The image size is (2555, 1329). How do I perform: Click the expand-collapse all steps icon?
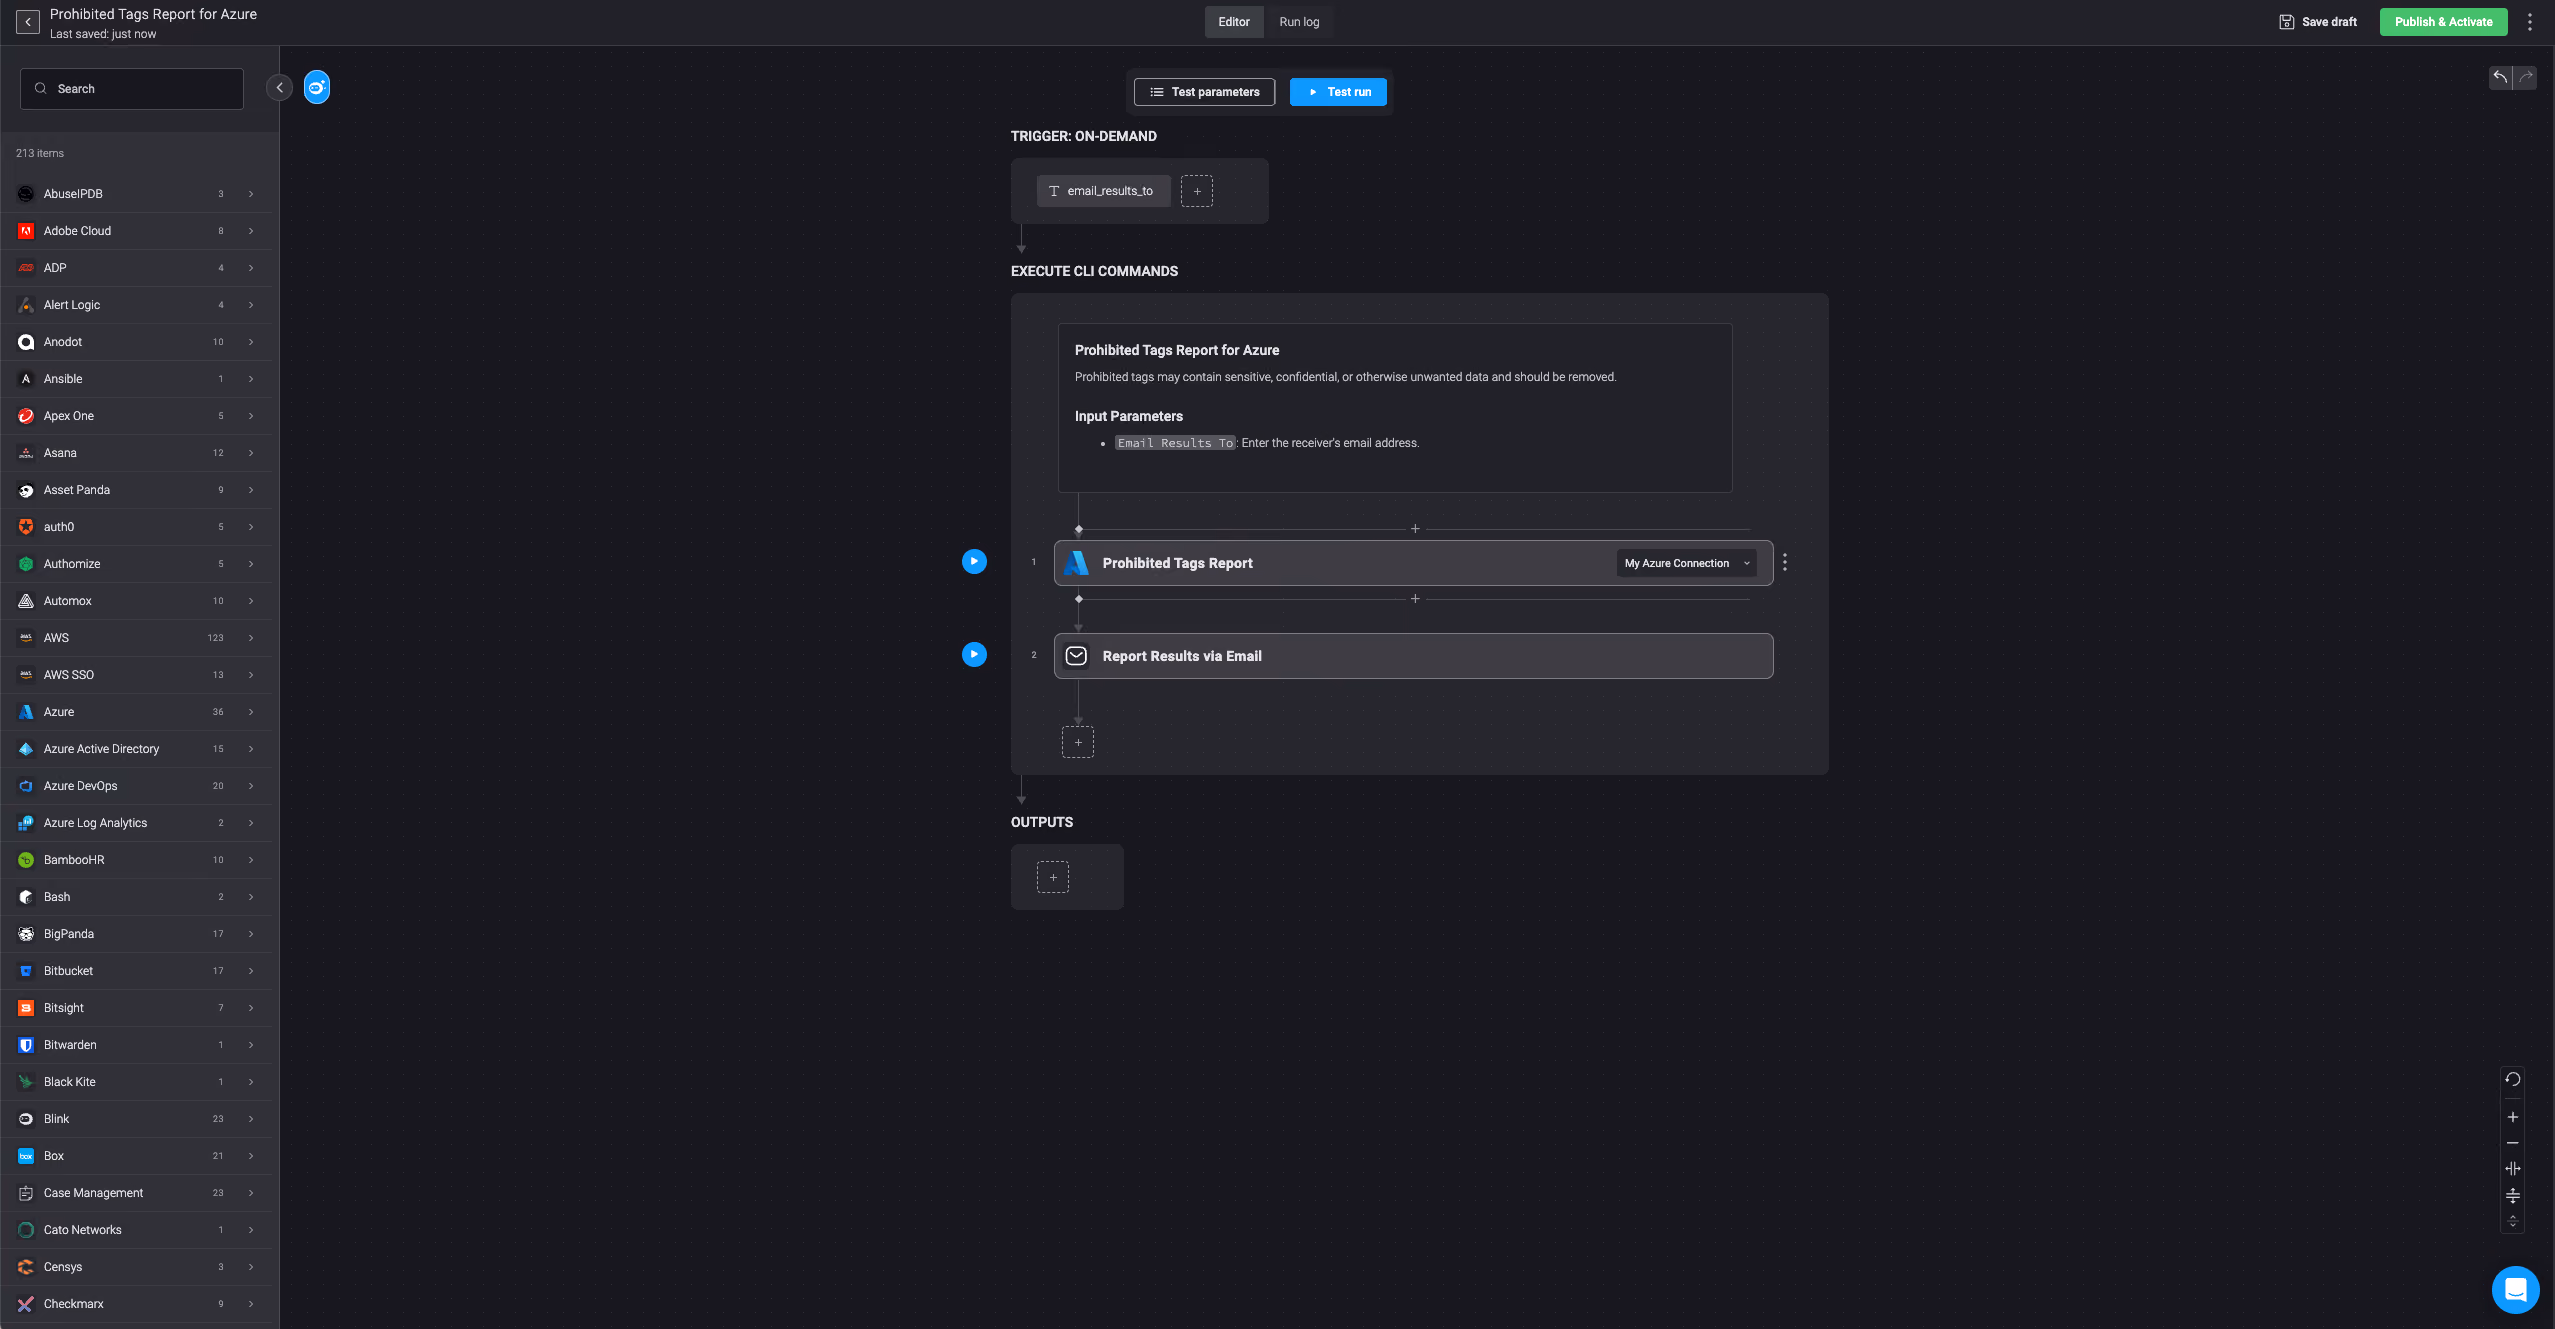(2513, 1221)
